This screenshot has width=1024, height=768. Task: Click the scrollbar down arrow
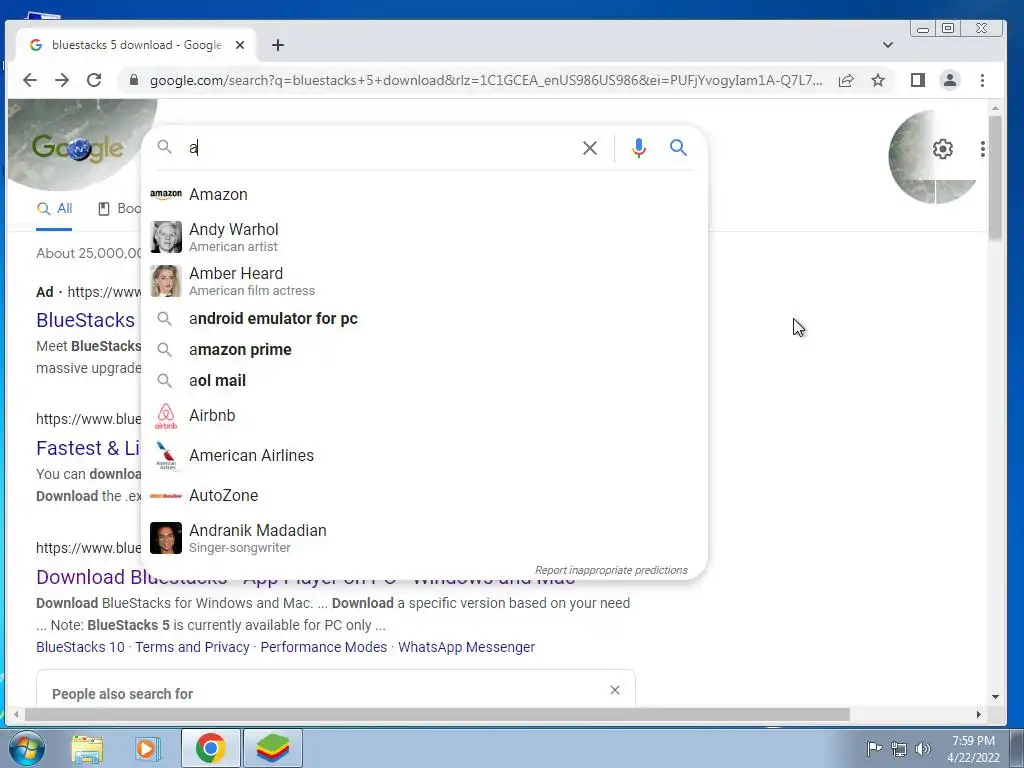pos(995,697)
